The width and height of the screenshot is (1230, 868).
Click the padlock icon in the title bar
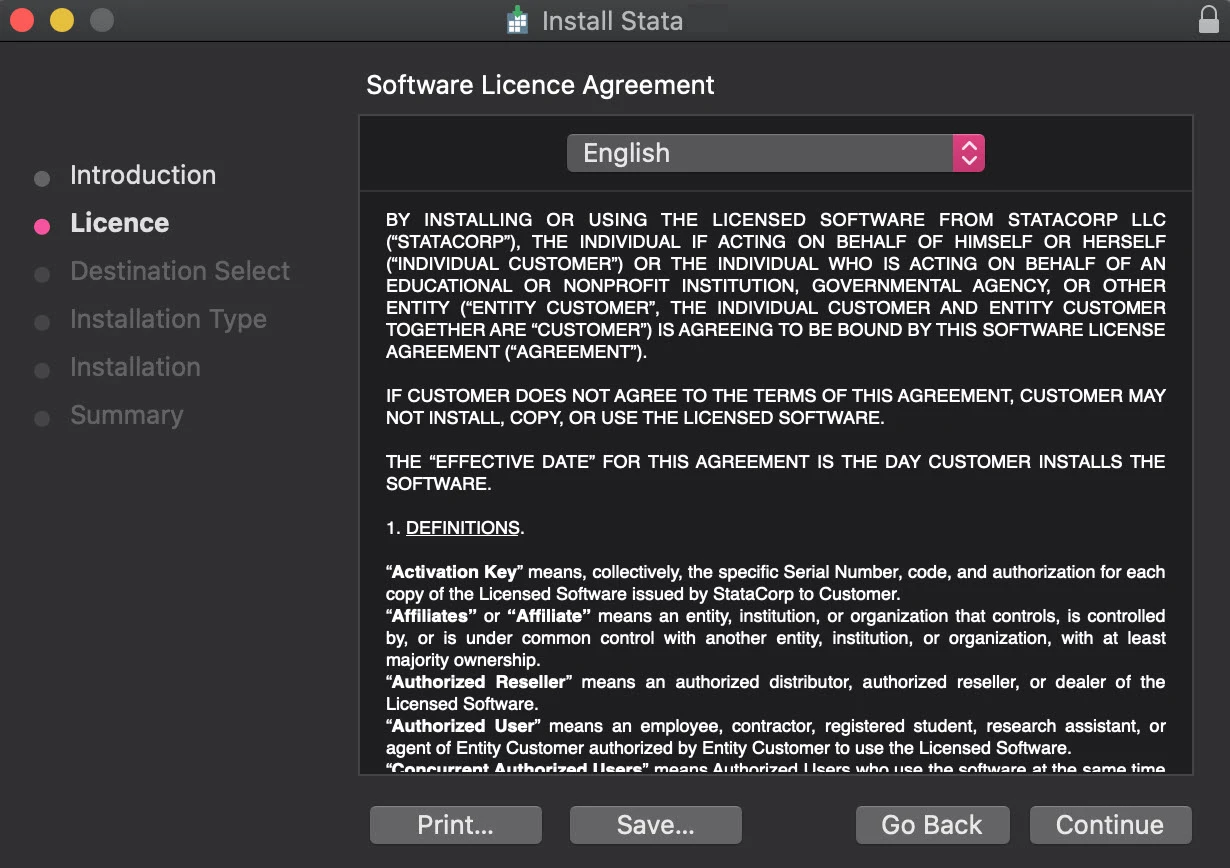click(1208, 20)
